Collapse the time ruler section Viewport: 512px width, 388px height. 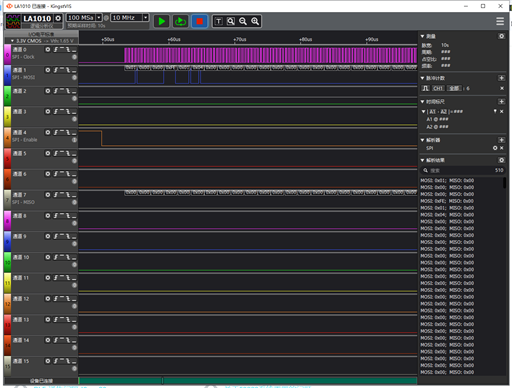point(422,101)
